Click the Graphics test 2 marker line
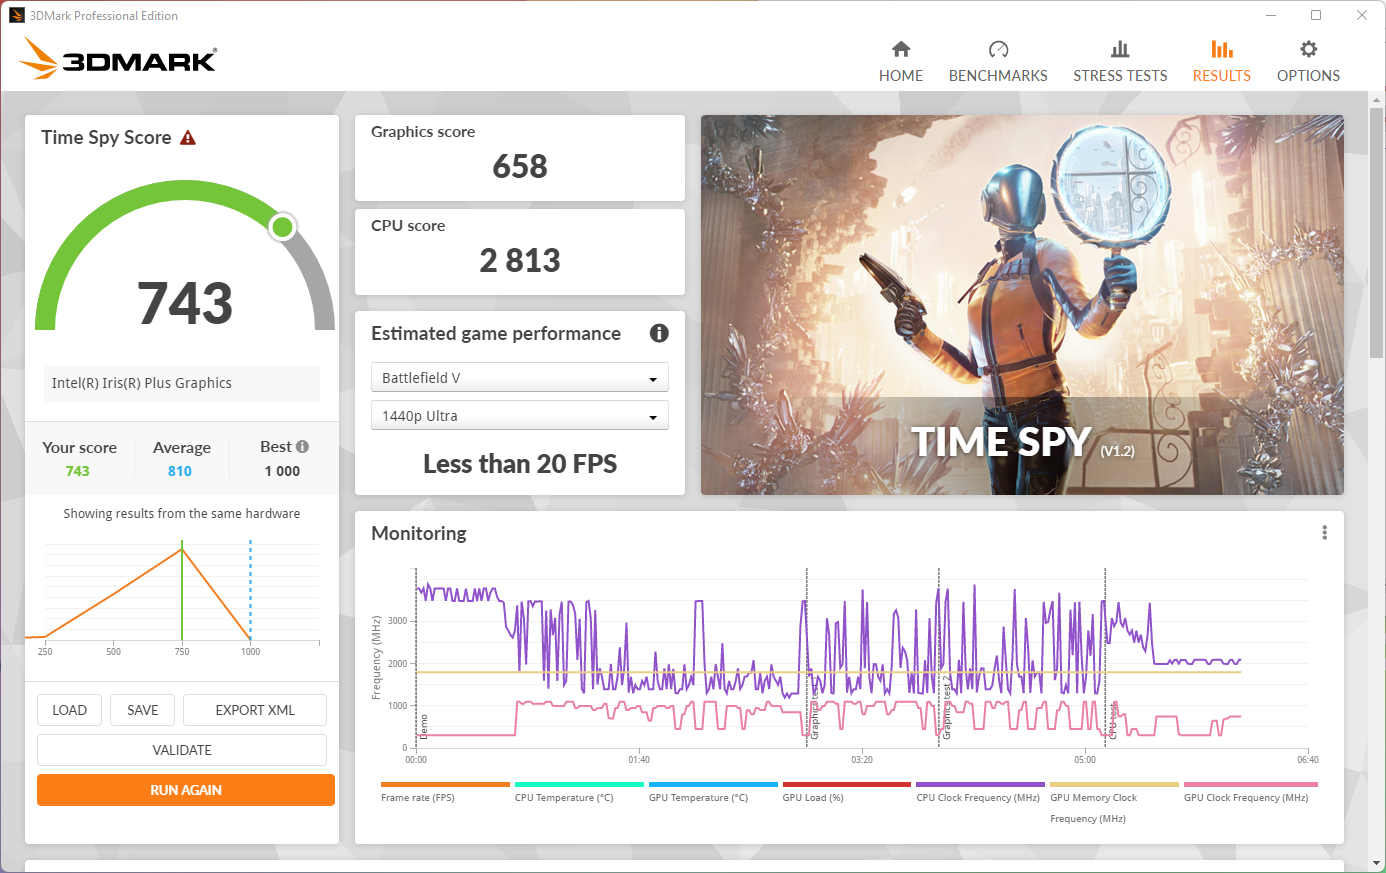The image size is (1386, 873). (x=939, y=655)
